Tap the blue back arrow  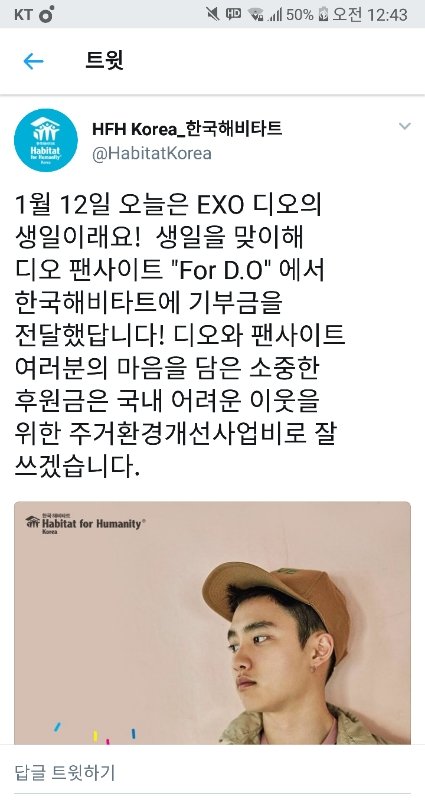[x=34, y=61]
